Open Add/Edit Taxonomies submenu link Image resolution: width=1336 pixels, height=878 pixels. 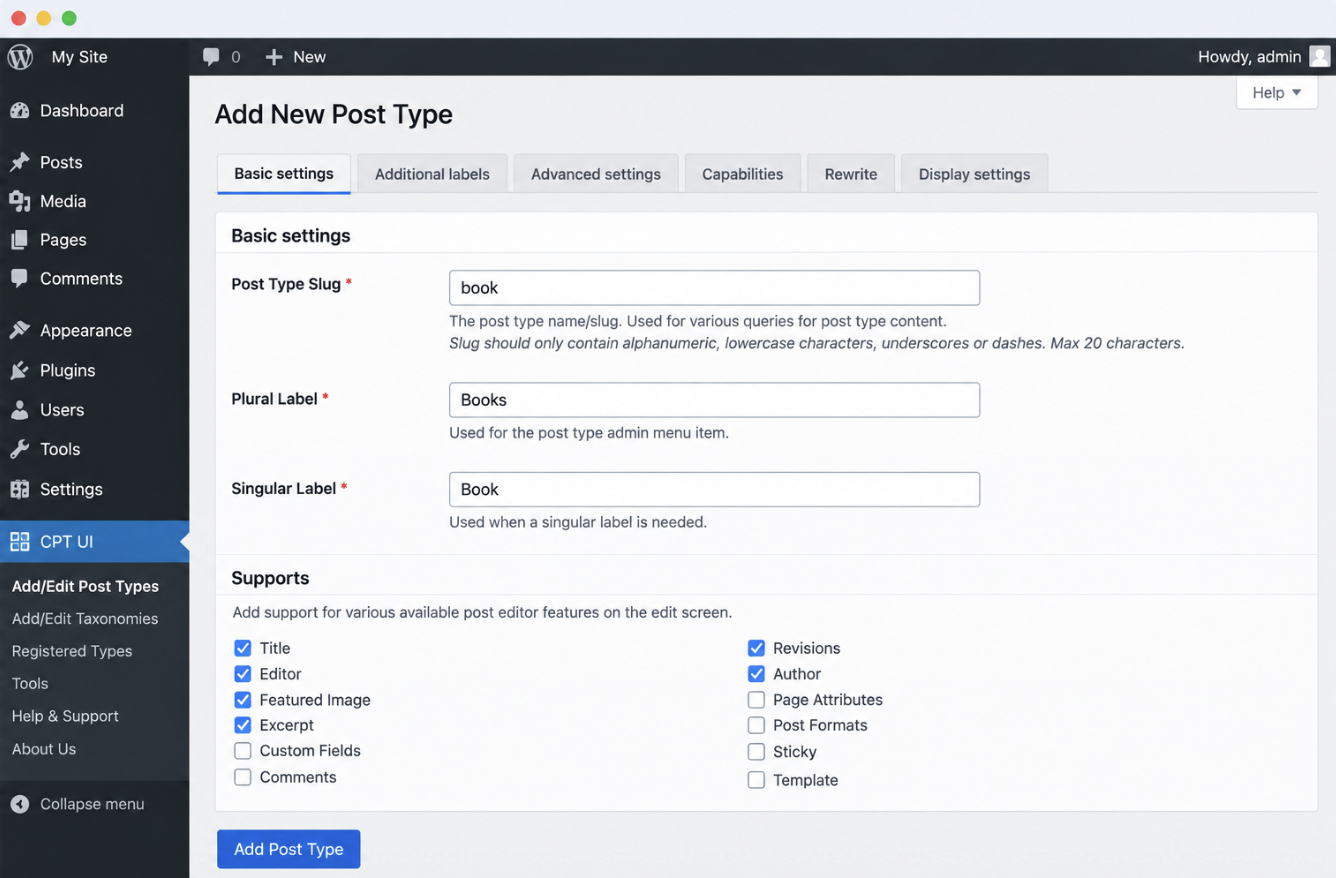85,619
